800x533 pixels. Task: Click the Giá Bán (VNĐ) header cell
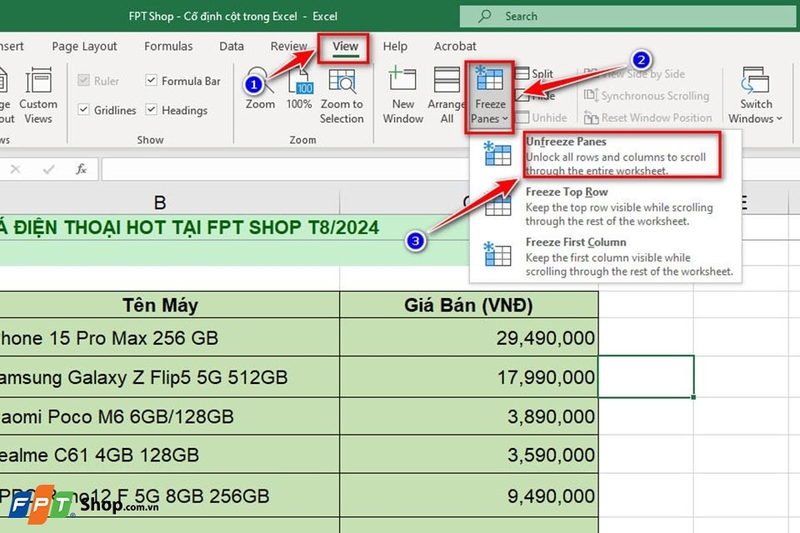(x=469, y=305)
